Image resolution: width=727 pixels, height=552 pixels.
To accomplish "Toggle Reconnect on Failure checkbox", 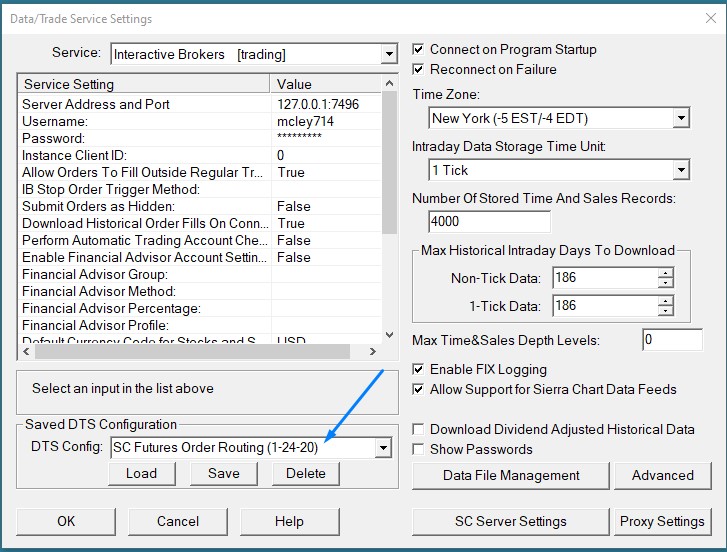I will point(418,69).
